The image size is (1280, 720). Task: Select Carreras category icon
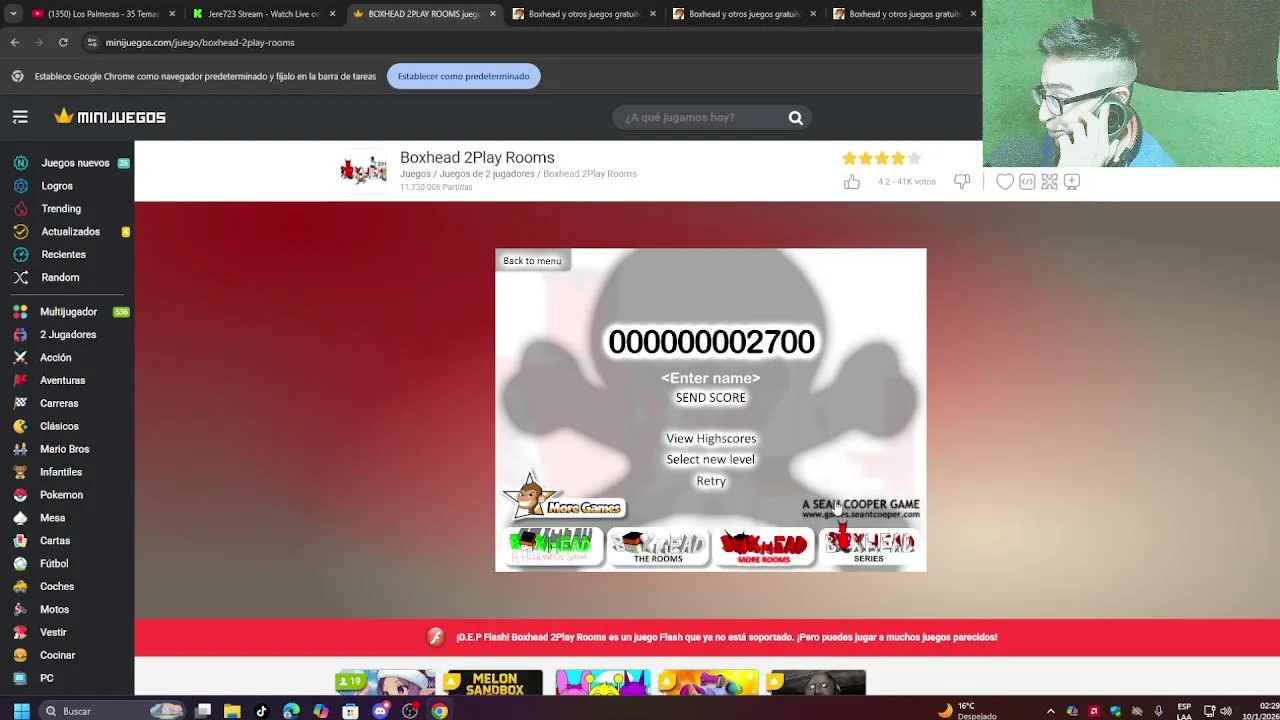(20, 404)
